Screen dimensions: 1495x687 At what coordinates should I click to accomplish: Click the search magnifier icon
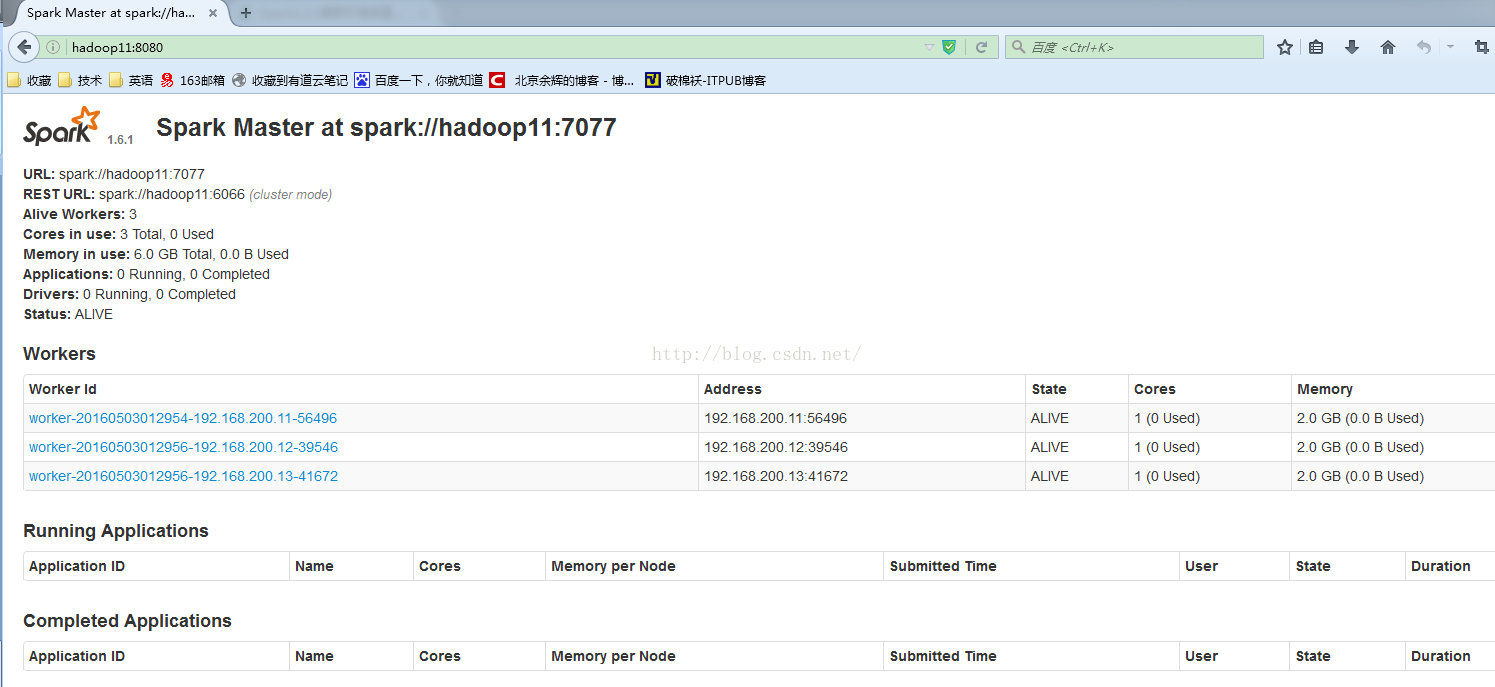pyautogui.click(x=1019, y=47)
